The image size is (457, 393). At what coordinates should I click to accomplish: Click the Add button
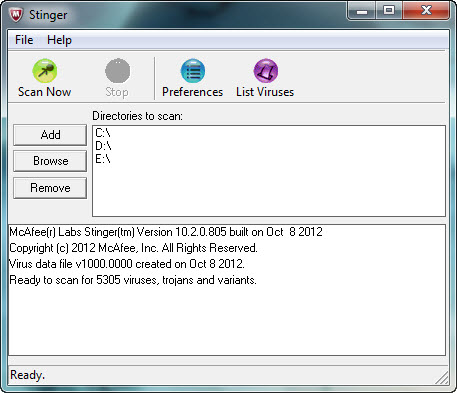coord(50,135)
